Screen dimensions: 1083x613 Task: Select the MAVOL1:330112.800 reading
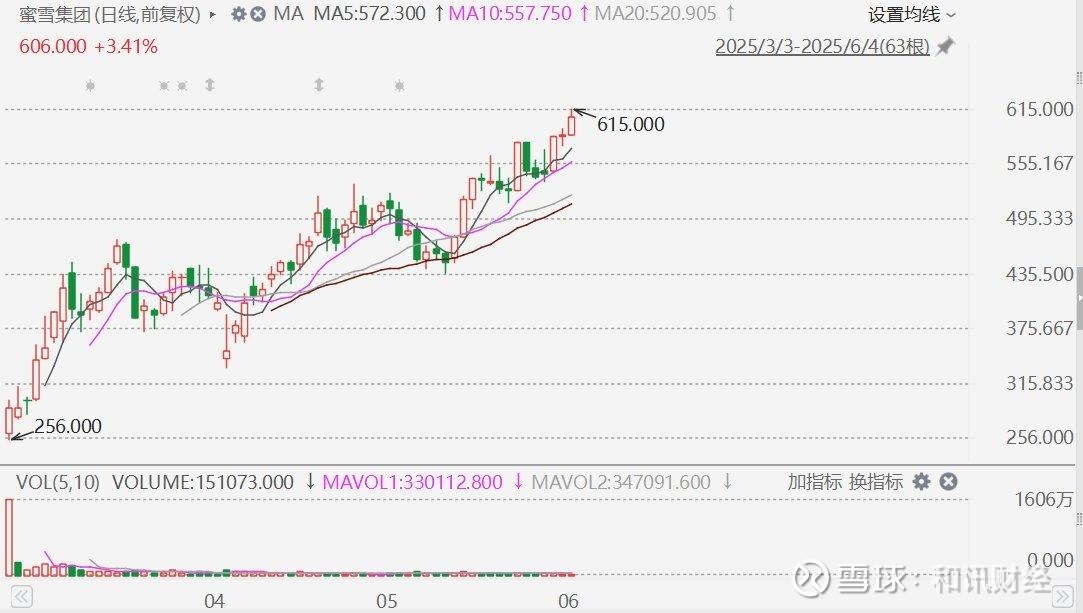coord(412,482)
